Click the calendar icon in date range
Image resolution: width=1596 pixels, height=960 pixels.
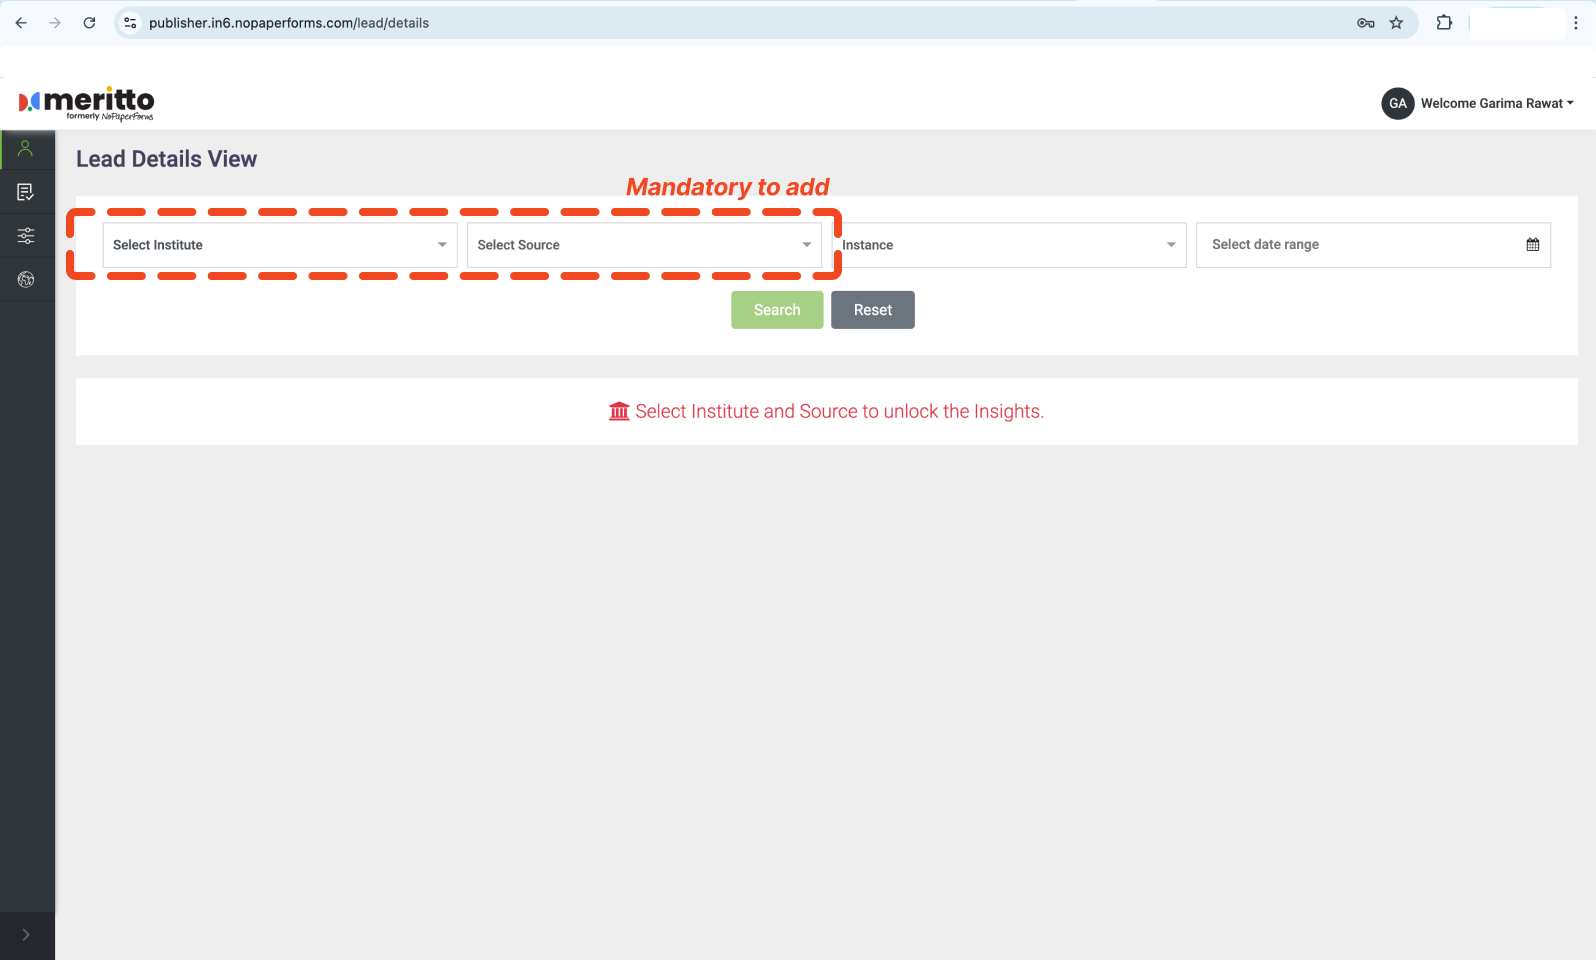point(1532,245)
